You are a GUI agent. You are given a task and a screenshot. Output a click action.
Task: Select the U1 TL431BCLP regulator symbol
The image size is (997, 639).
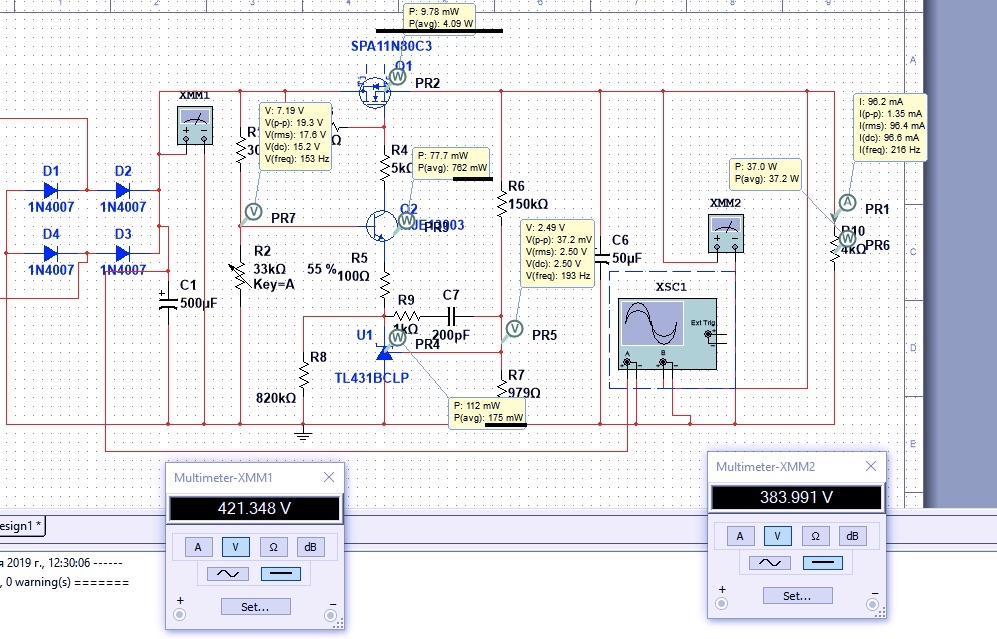(x=384, y=353)
